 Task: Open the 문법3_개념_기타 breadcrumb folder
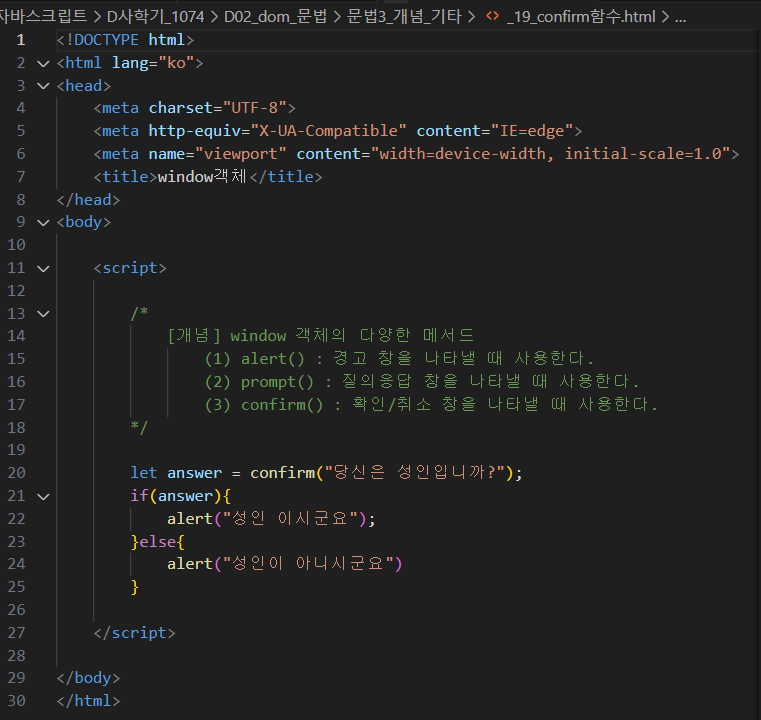pos(404,17)
